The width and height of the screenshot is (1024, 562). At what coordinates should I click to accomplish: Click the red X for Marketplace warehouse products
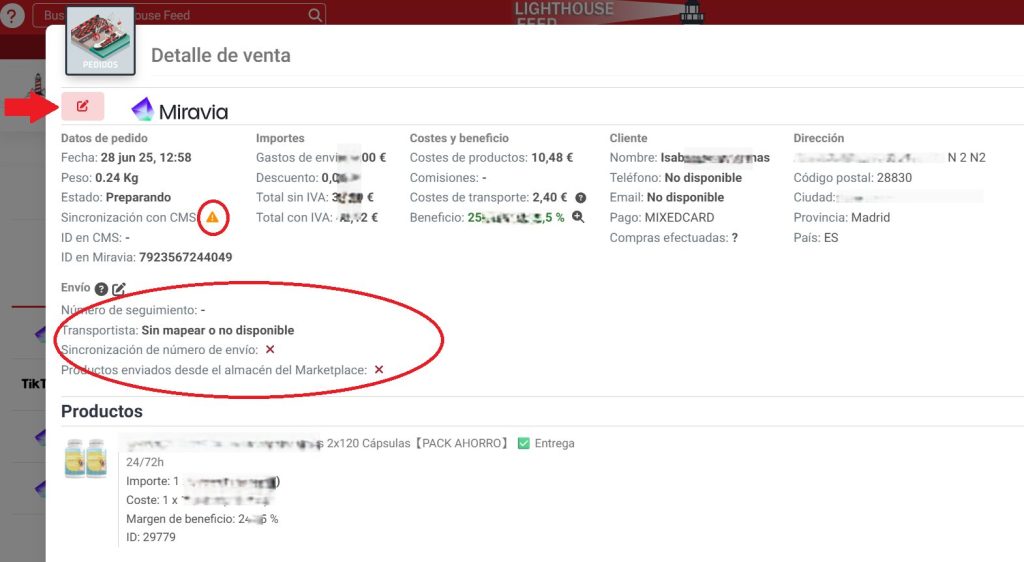[378, 370]
